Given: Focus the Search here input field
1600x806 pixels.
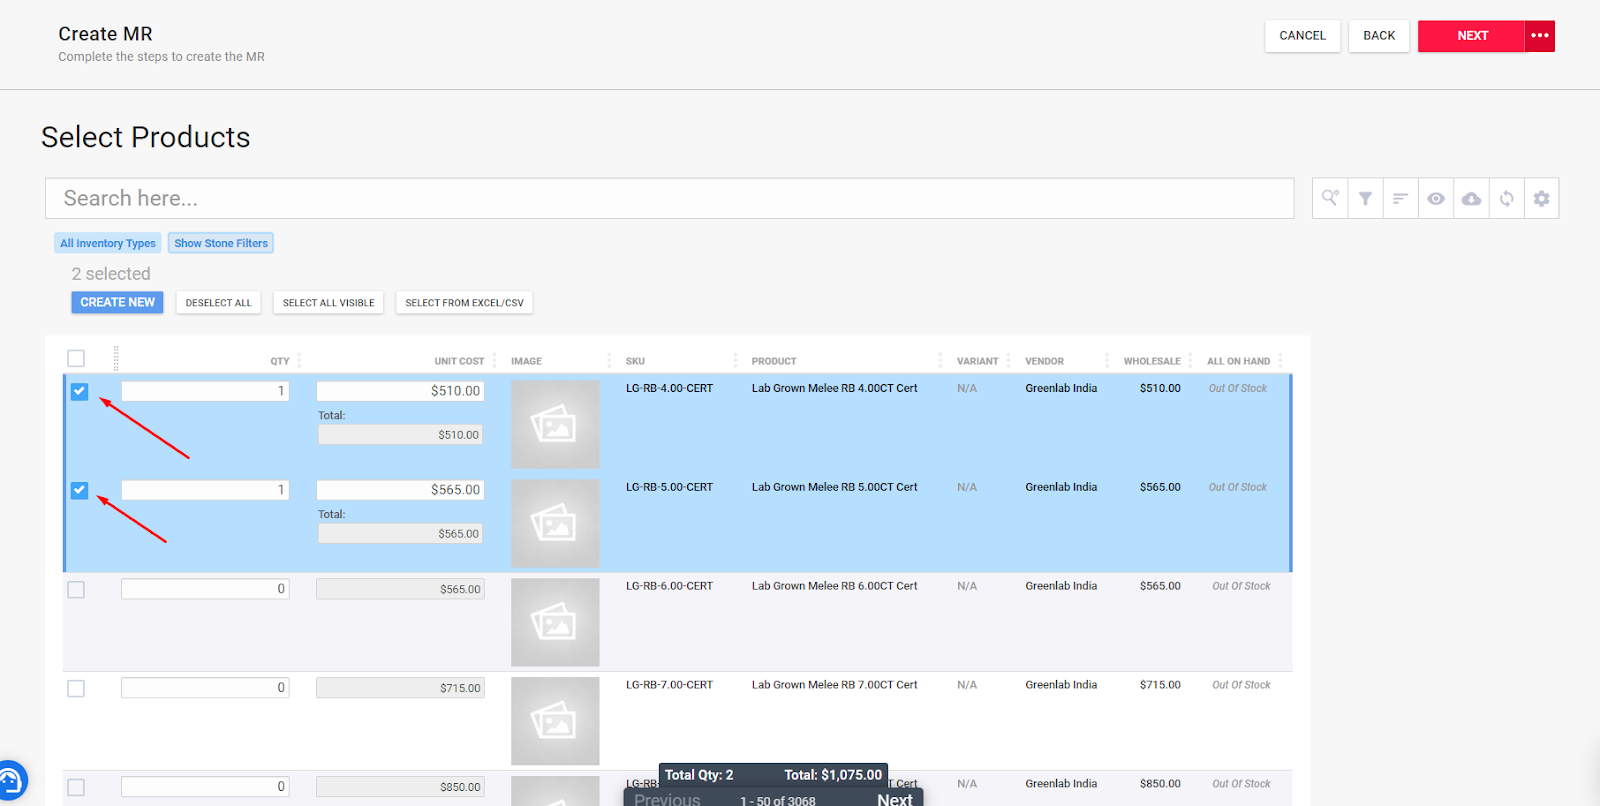Looking at the screenshot, I should [670, 198].
